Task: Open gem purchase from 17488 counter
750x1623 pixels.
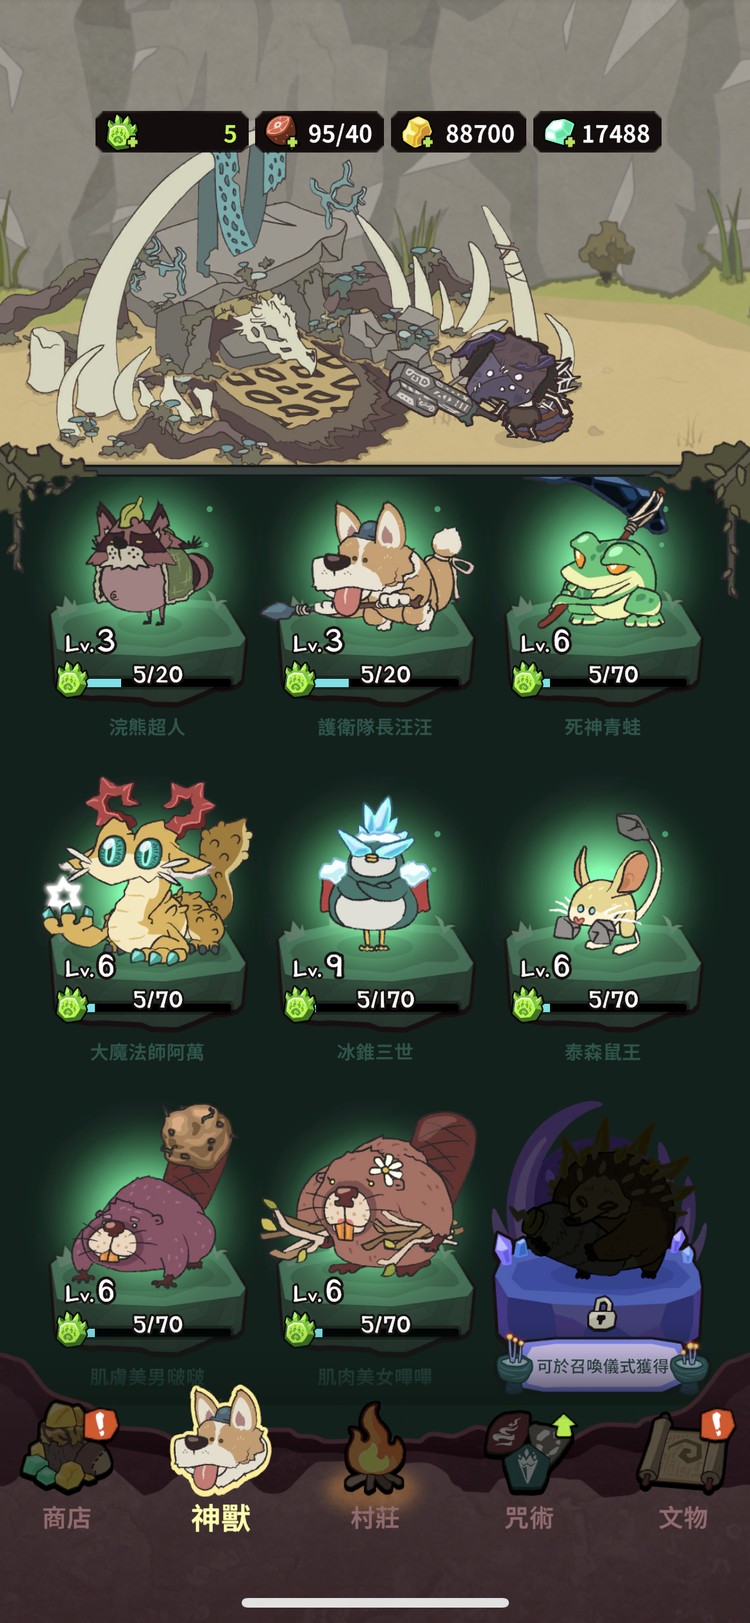Action: click(597, 133)
